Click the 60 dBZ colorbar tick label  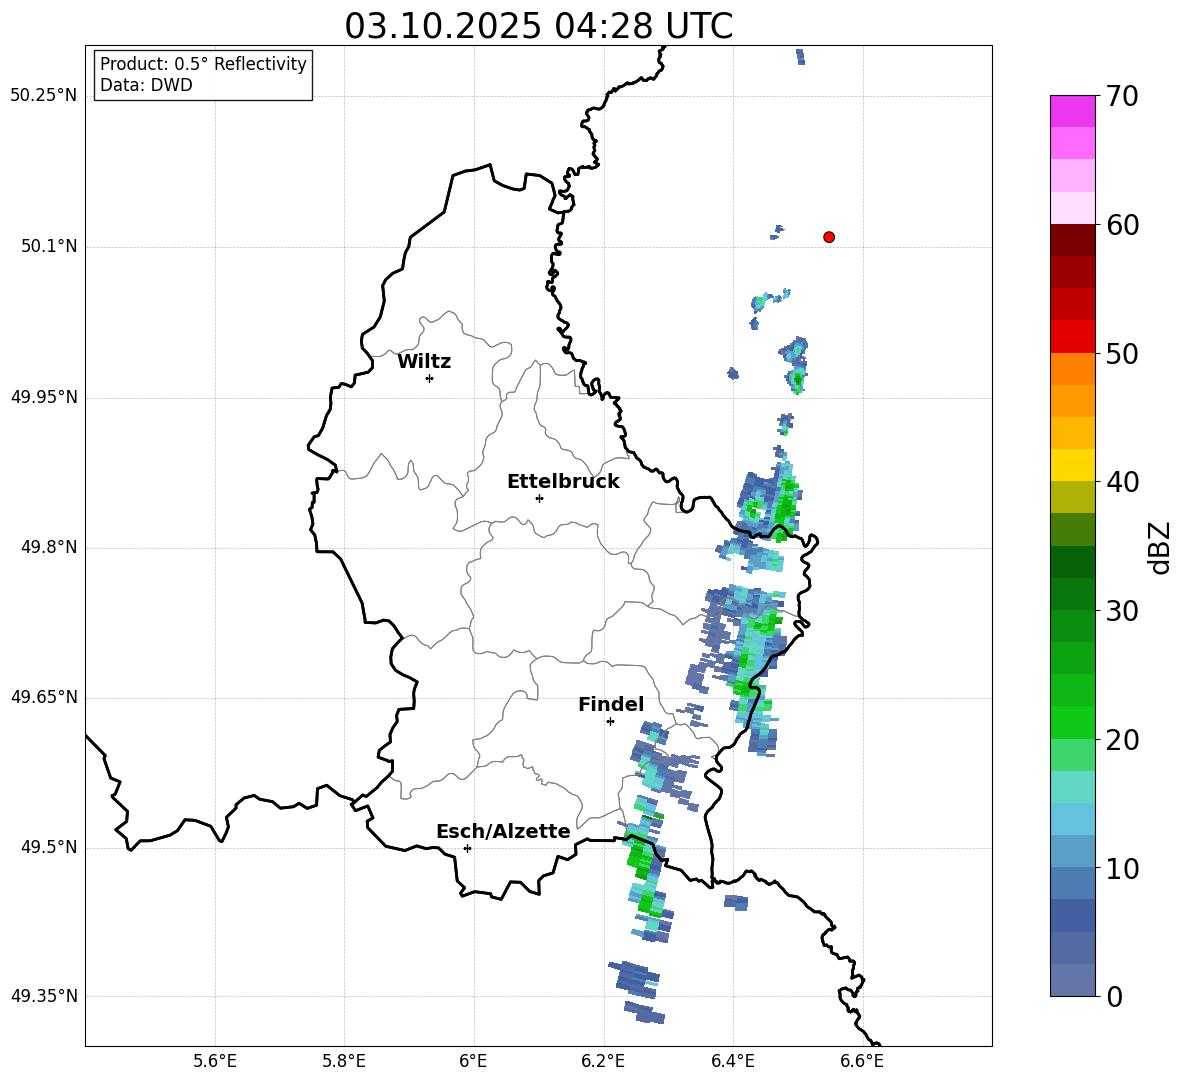(x=1122, y=225)
